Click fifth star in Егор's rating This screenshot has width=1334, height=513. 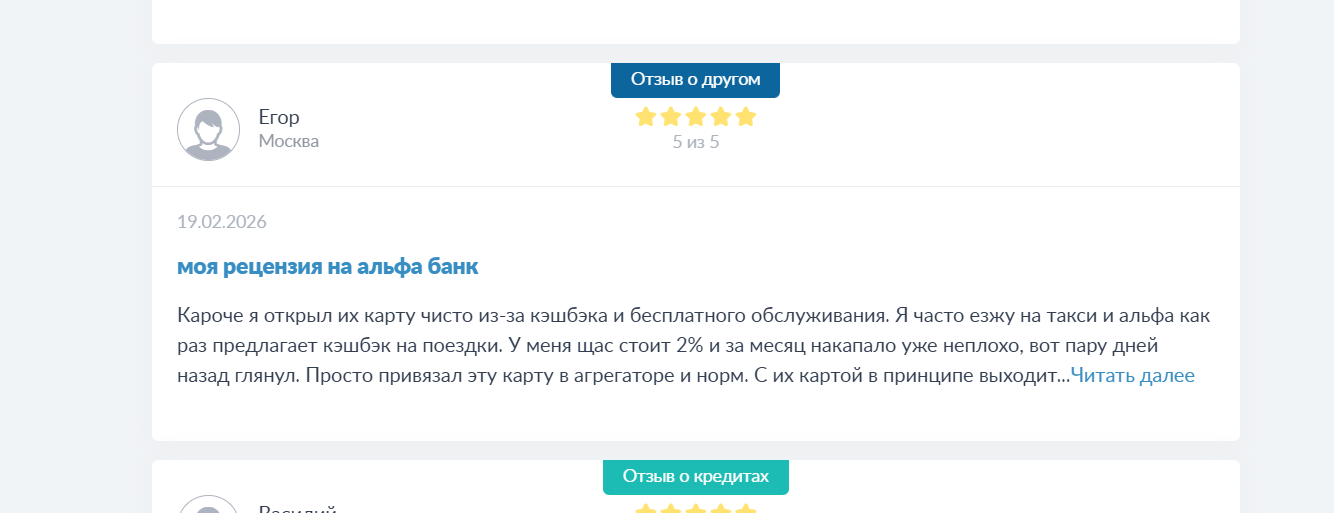click(746, 117)
